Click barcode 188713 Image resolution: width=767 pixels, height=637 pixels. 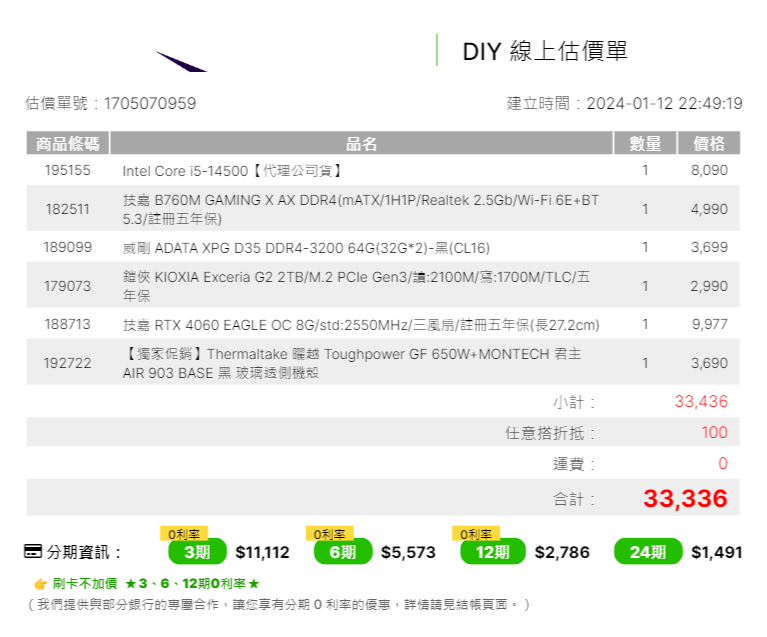(68, 324)
